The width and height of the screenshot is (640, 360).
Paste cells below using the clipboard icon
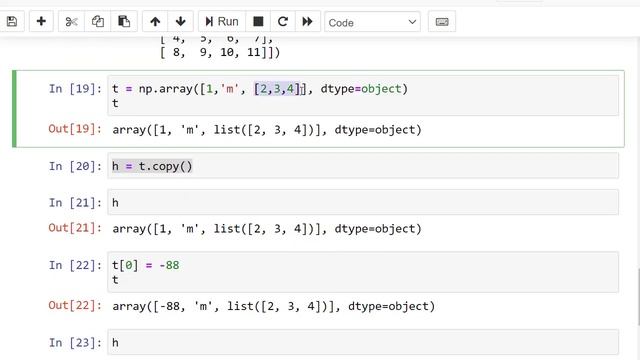(x=124, y=22)
